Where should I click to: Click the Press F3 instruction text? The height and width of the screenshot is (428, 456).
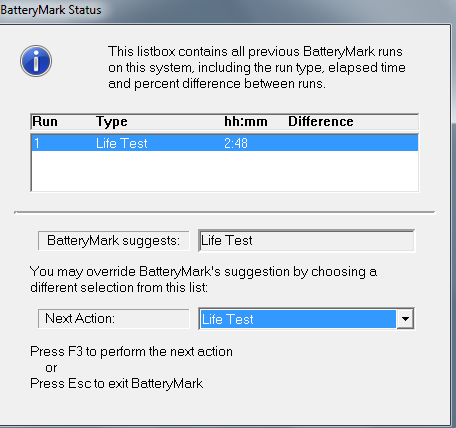(x=131, y=352)
